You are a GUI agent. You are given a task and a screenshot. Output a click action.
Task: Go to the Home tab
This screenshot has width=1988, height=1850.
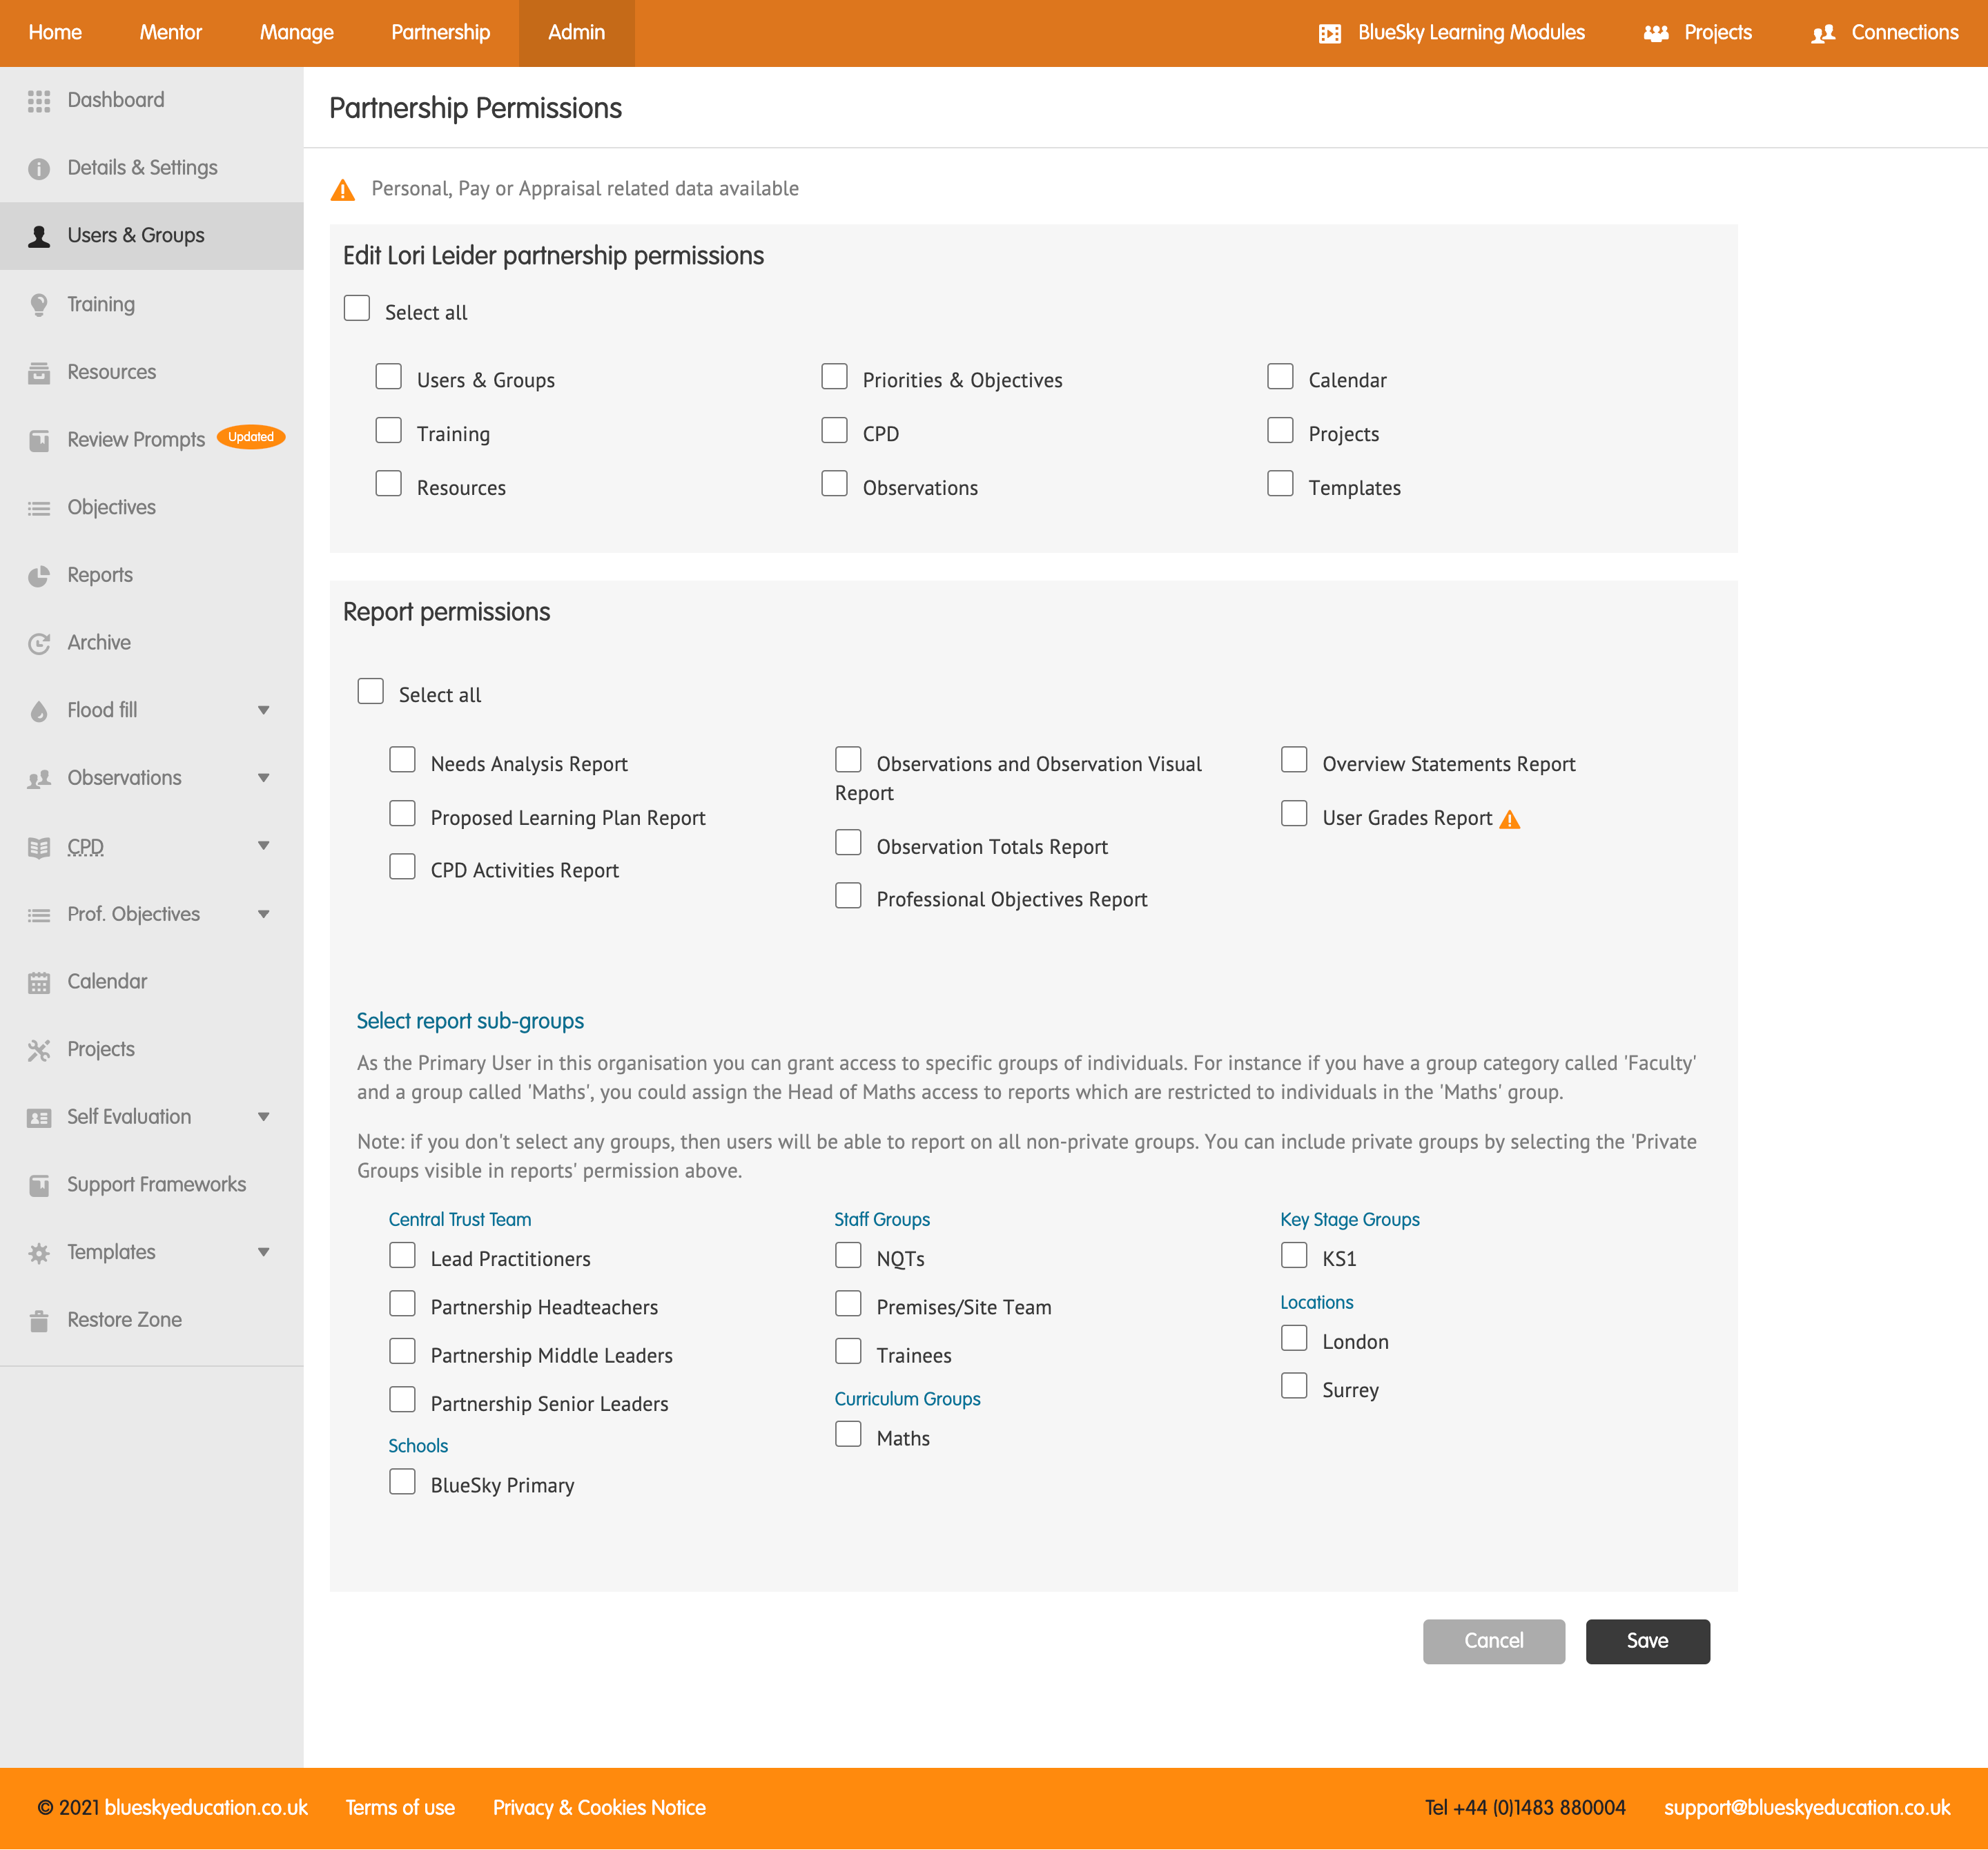pyautogui.click(x=55, y=33)
